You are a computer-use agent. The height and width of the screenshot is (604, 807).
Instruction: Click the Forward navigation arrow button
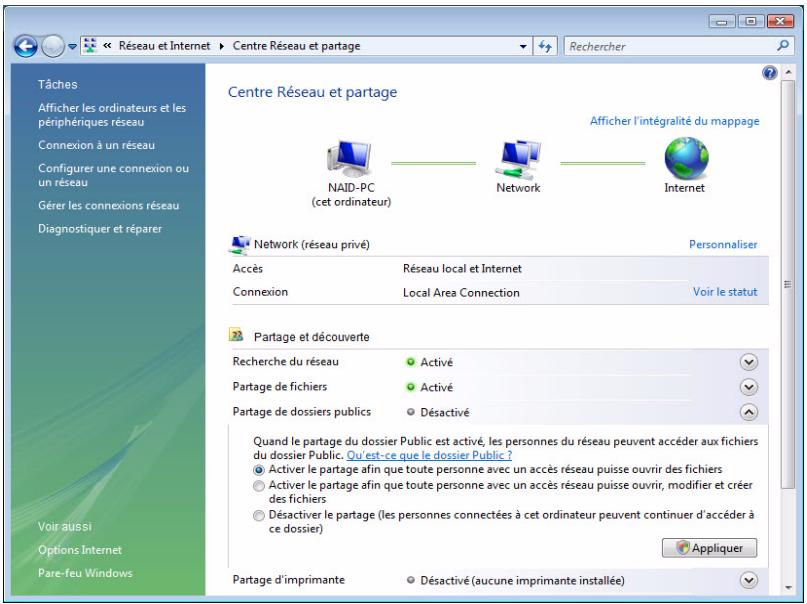point(52,47)
